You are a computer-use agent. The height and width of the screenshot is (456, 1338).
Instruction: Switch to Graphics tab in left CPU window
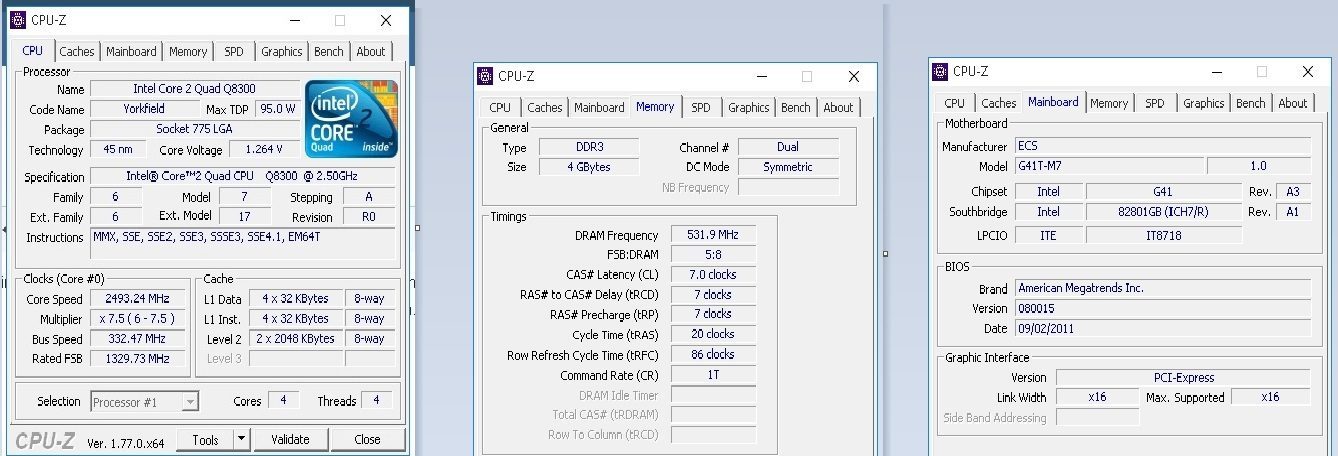[x=282, y=52]
